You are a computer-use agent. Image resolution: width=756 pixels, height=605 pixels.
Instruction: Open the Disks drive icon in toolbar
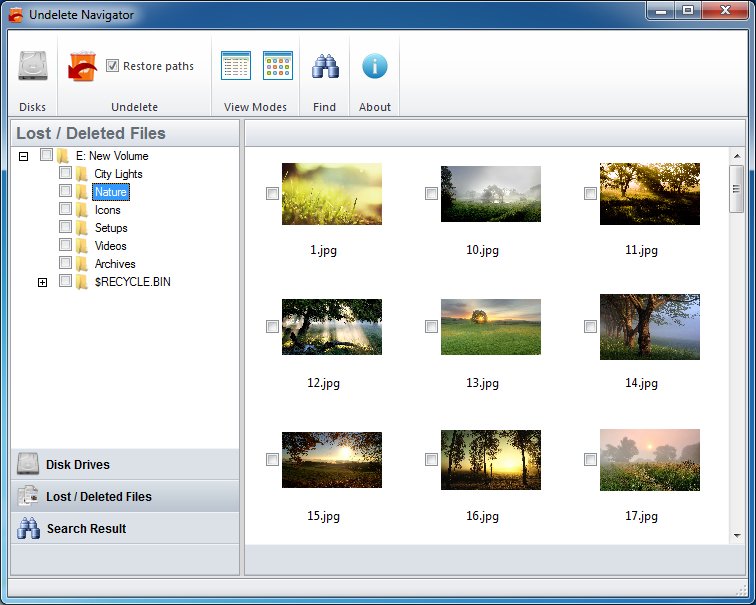click(32, 67)
